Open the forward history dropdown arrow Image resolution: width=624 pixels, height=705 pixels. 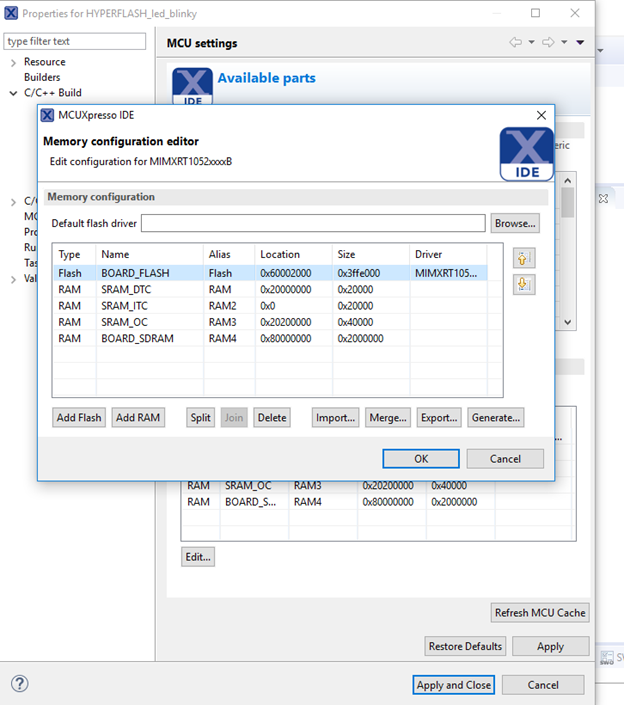(x=564, y=42)
